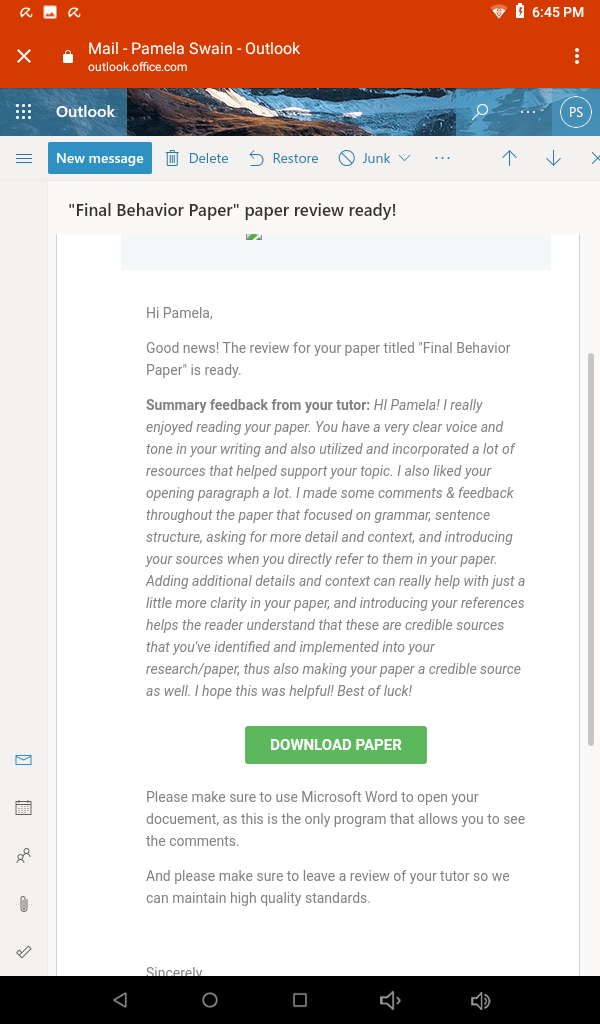
Task: Open the Outlook app launcher grid
Action: tap(24, 112)
